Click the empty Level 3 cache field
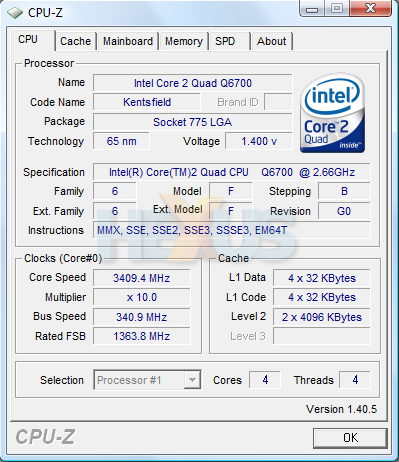 (x=322, y=336)
